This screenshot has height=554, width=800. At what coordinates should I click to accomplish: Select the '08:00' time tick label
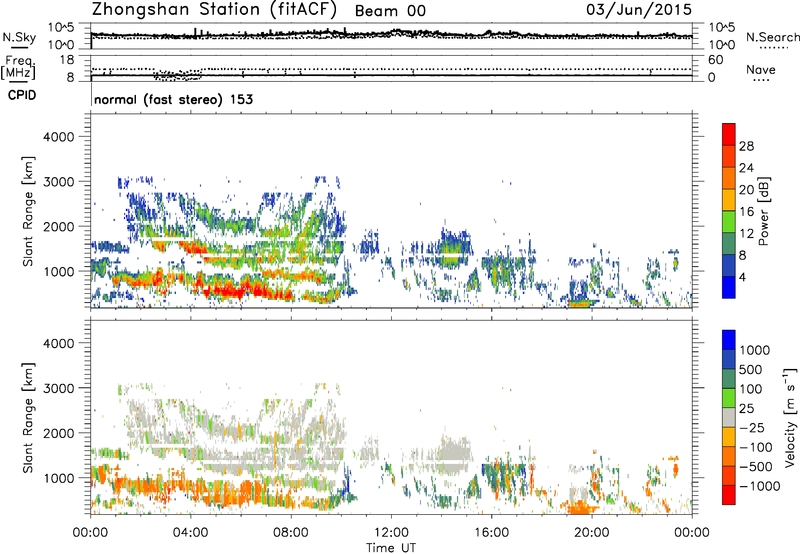(x=291, y=533)
